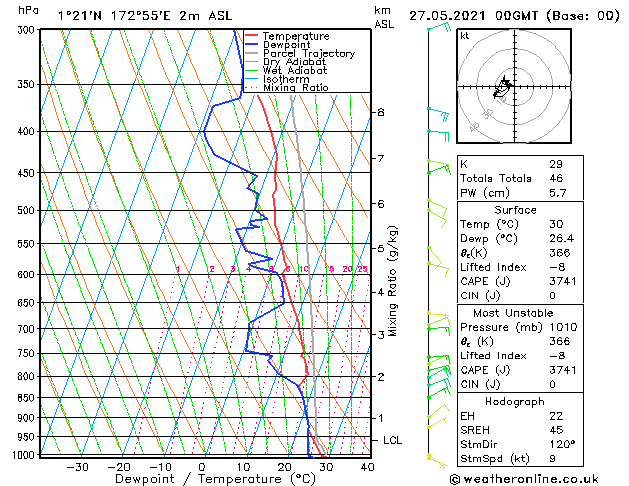Image resolution: width=629 pixels, height=486 pixels.
Task: Click the Pressure (mb) value 1010
Action: [x=563, y=327]
